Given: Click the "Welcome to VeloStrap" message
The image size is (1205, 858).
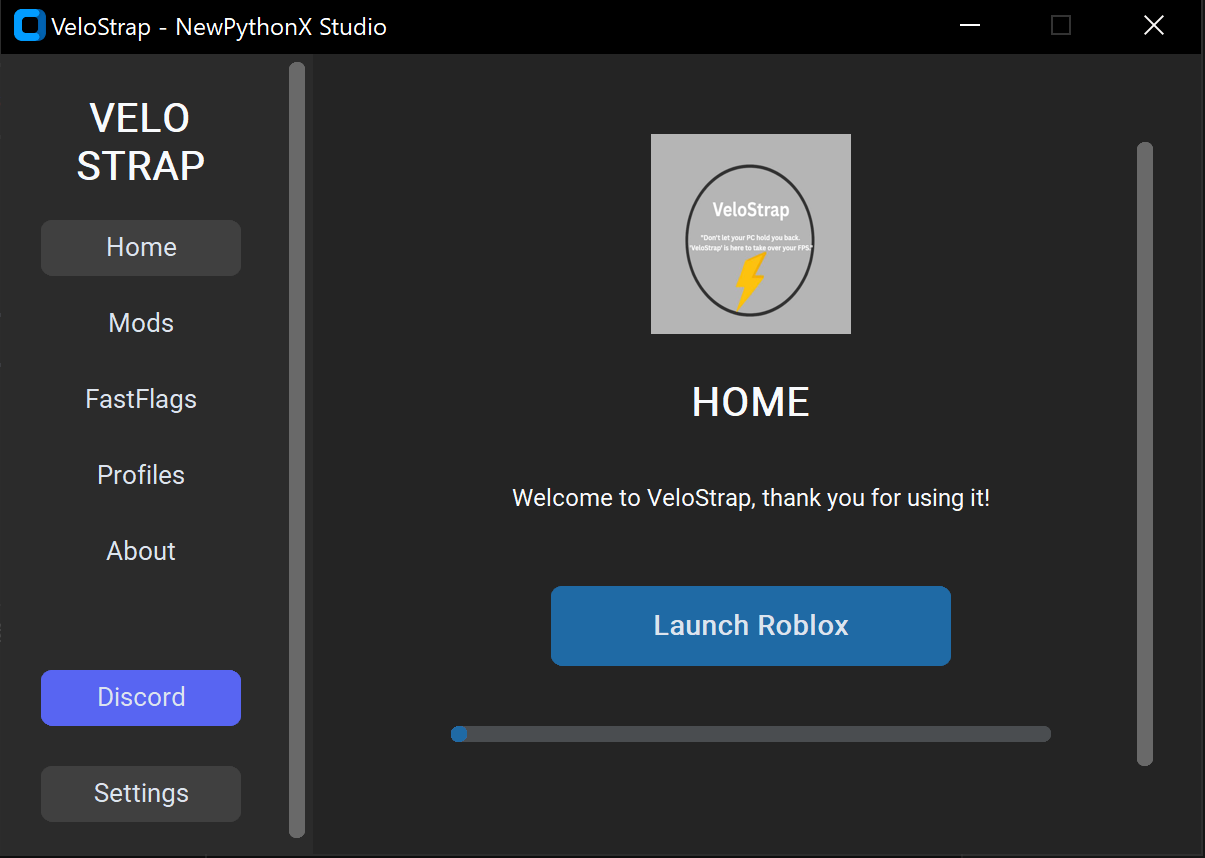Looking at the screenshot, I should [x=751, y=498].
